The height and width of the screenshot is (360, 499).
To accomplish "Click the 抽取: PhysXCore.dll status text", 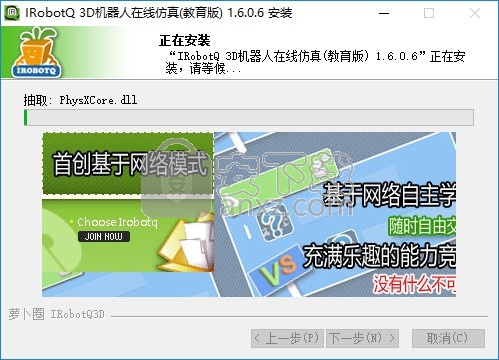I will [x=80, y=100].
